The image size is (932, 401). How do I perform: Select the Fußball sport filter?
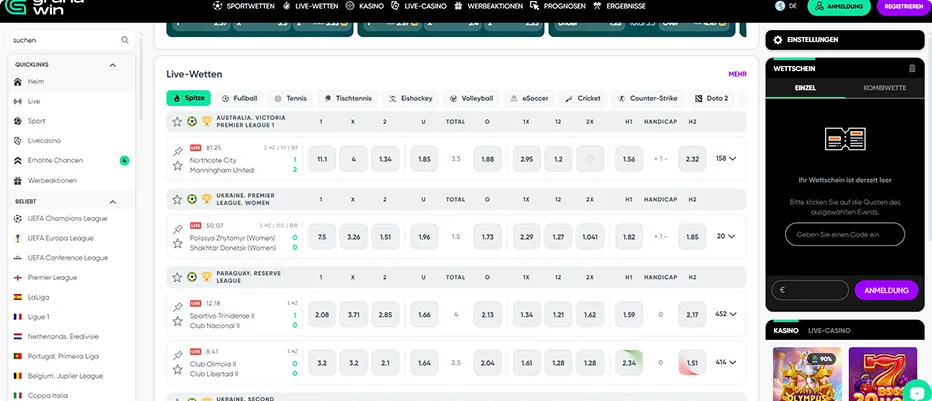[240, 98]
